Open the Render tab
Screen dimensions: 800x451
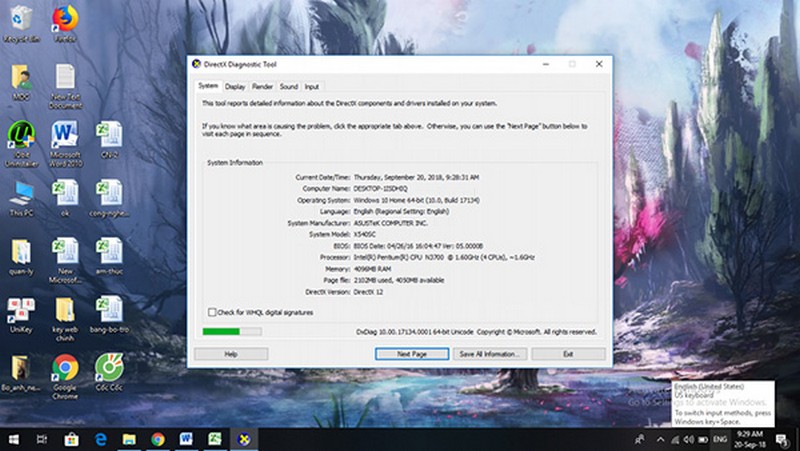(x=262, y=87)
